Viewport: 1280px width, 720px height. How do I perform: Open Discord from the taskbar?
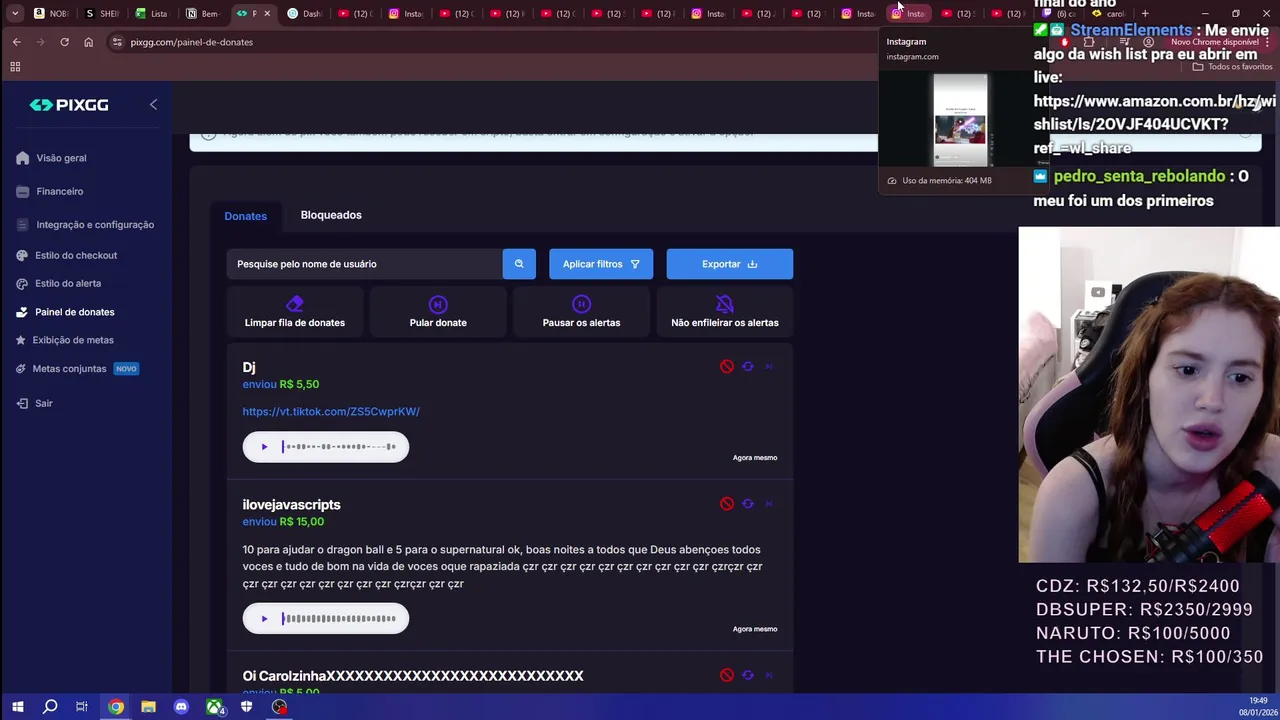[x=181, y=707]
